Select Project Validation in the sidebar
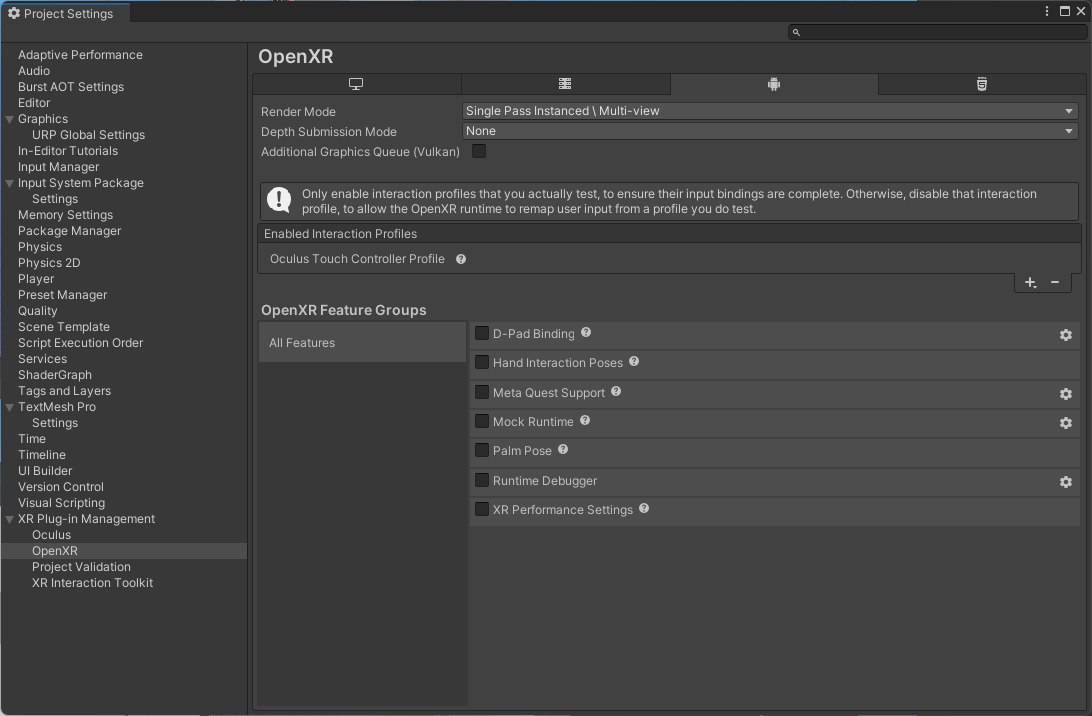This screenshot has width=1092, height=716. [x=81, y=567]
